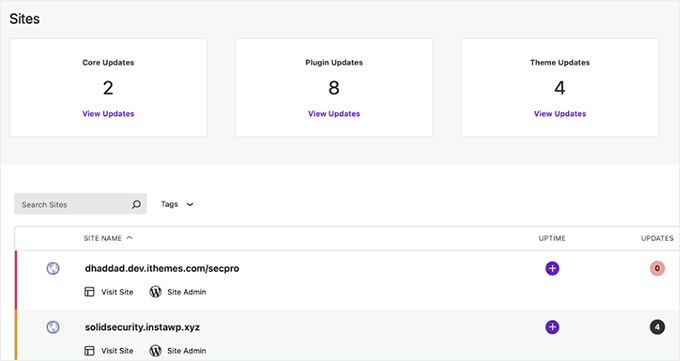Add uptime monitoring for solidsecurity.instawp.xyz

pos(552,327)
